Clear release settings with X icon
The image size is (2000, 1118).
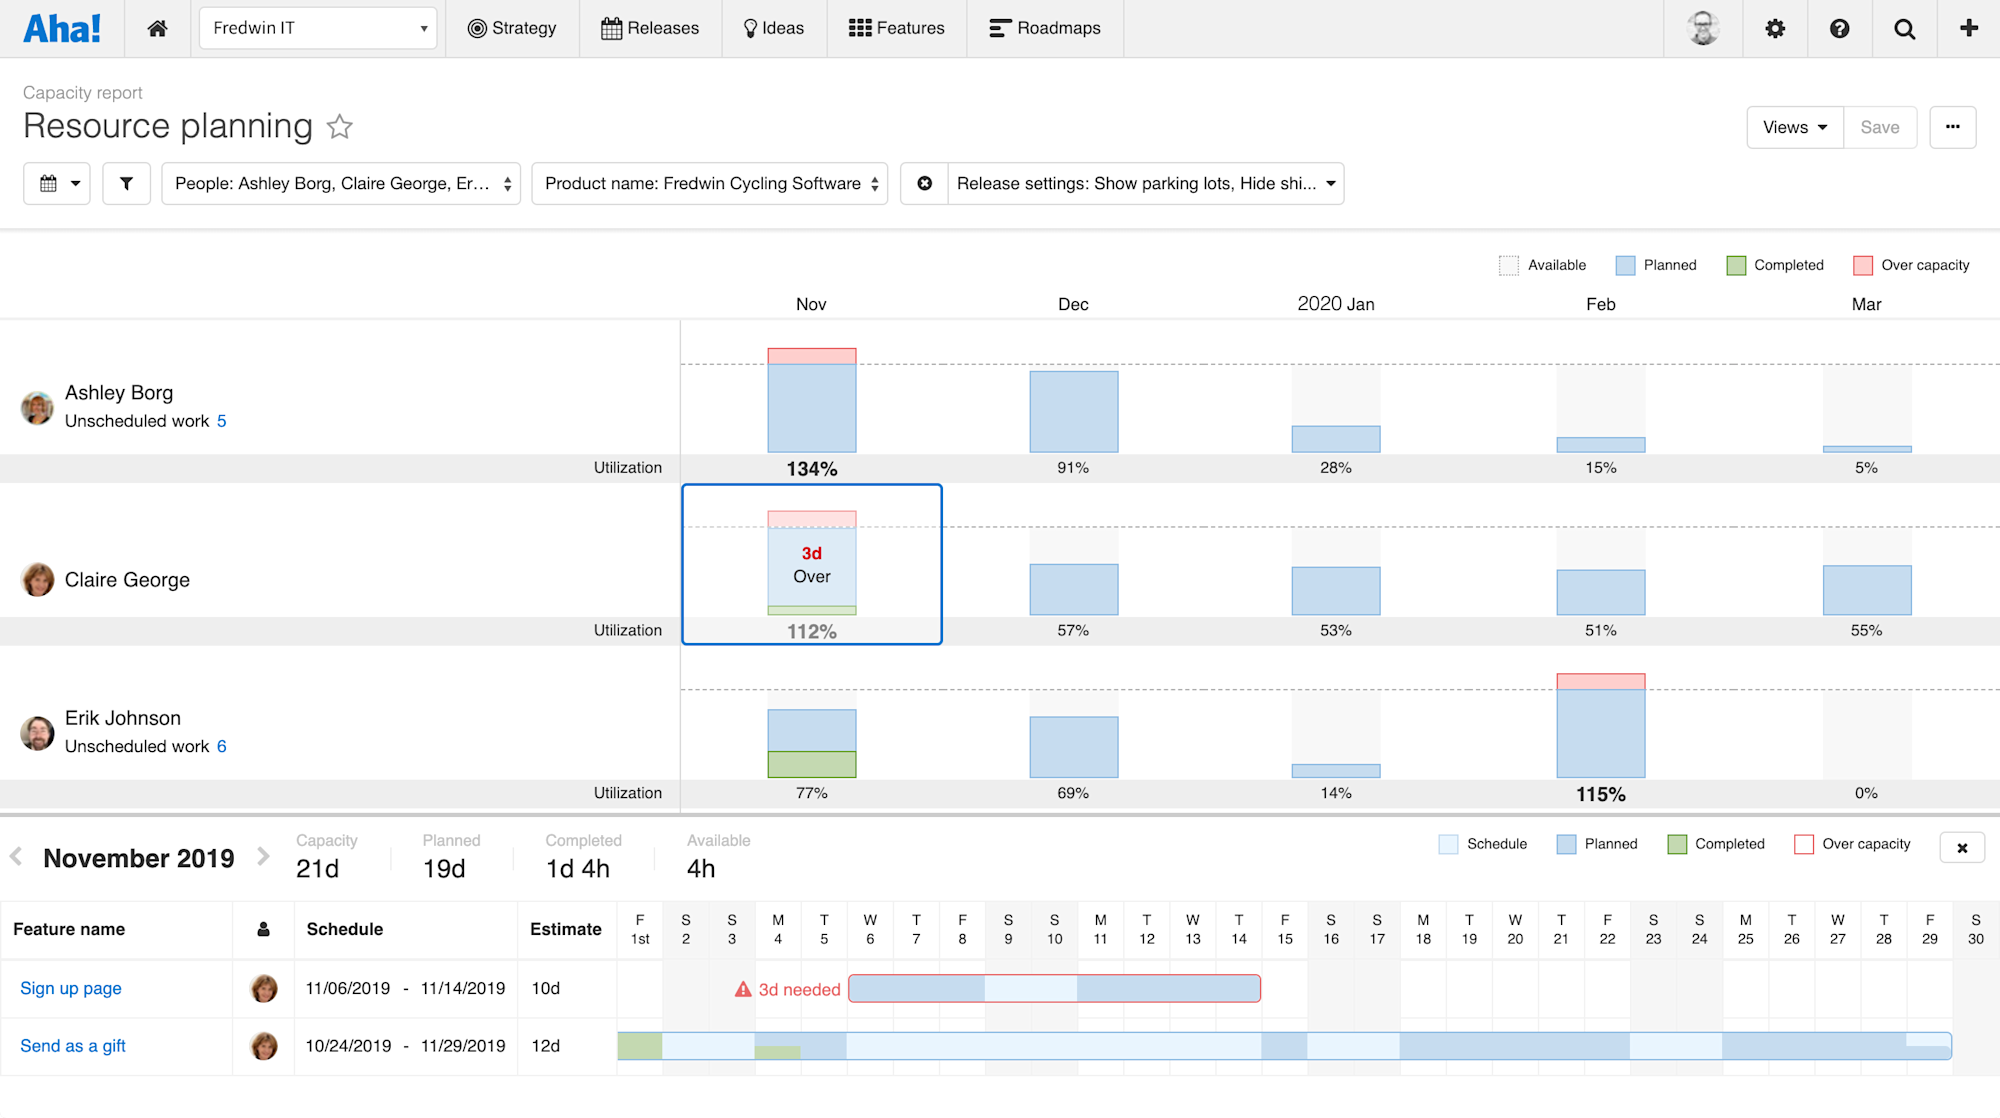click(x=925, y=184)
